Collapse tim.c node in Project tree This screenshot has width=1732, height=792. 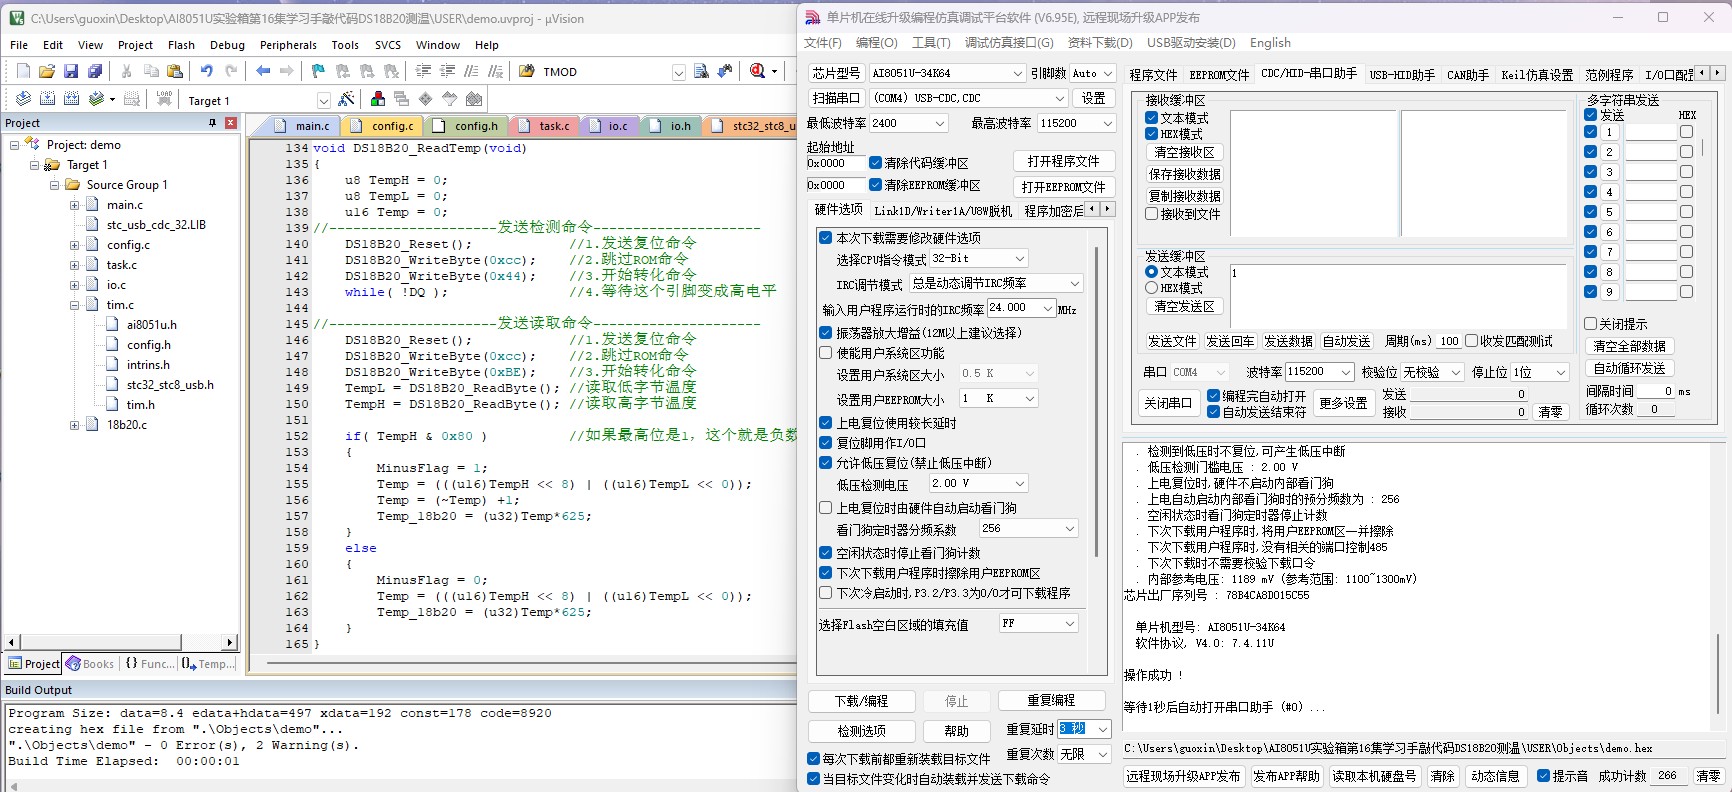(x=74, y=305)
